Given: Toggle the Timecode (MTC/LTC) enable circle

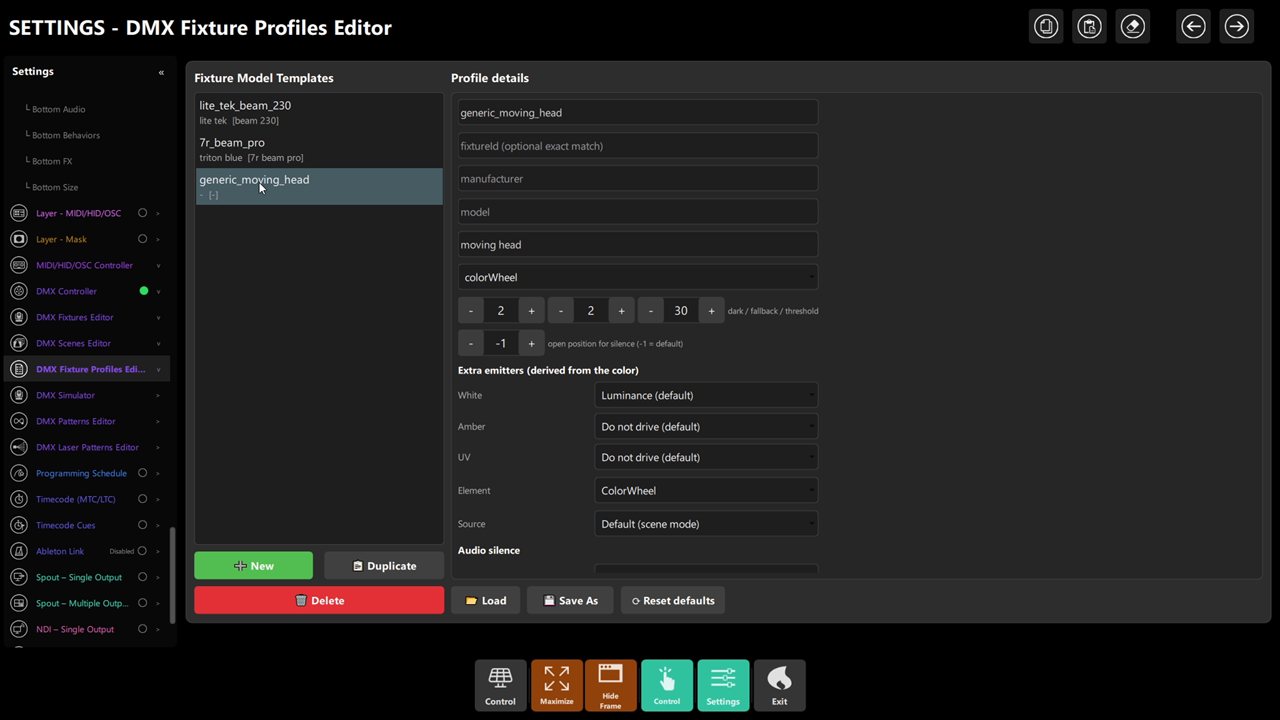Looking at the screenshot, I should coord(142,499).
